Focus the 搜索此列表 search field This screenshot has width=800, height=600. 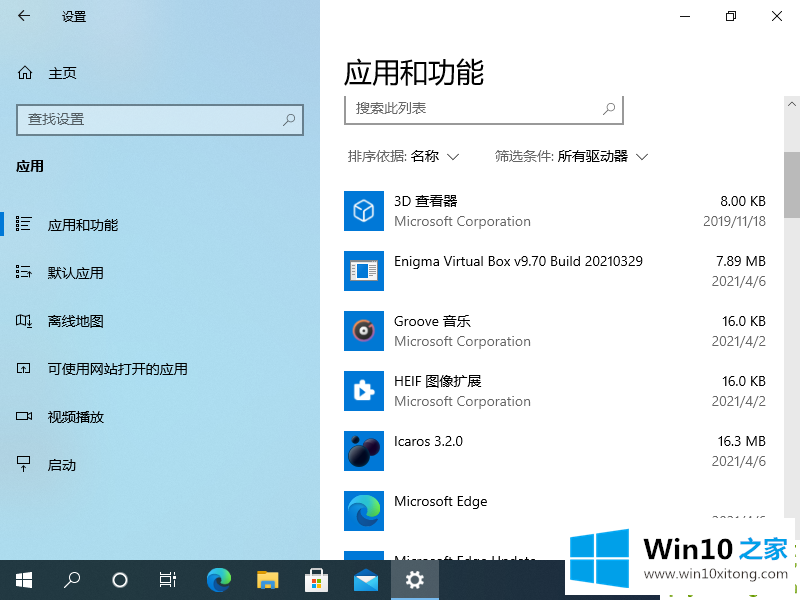click(x=484, y=109)
